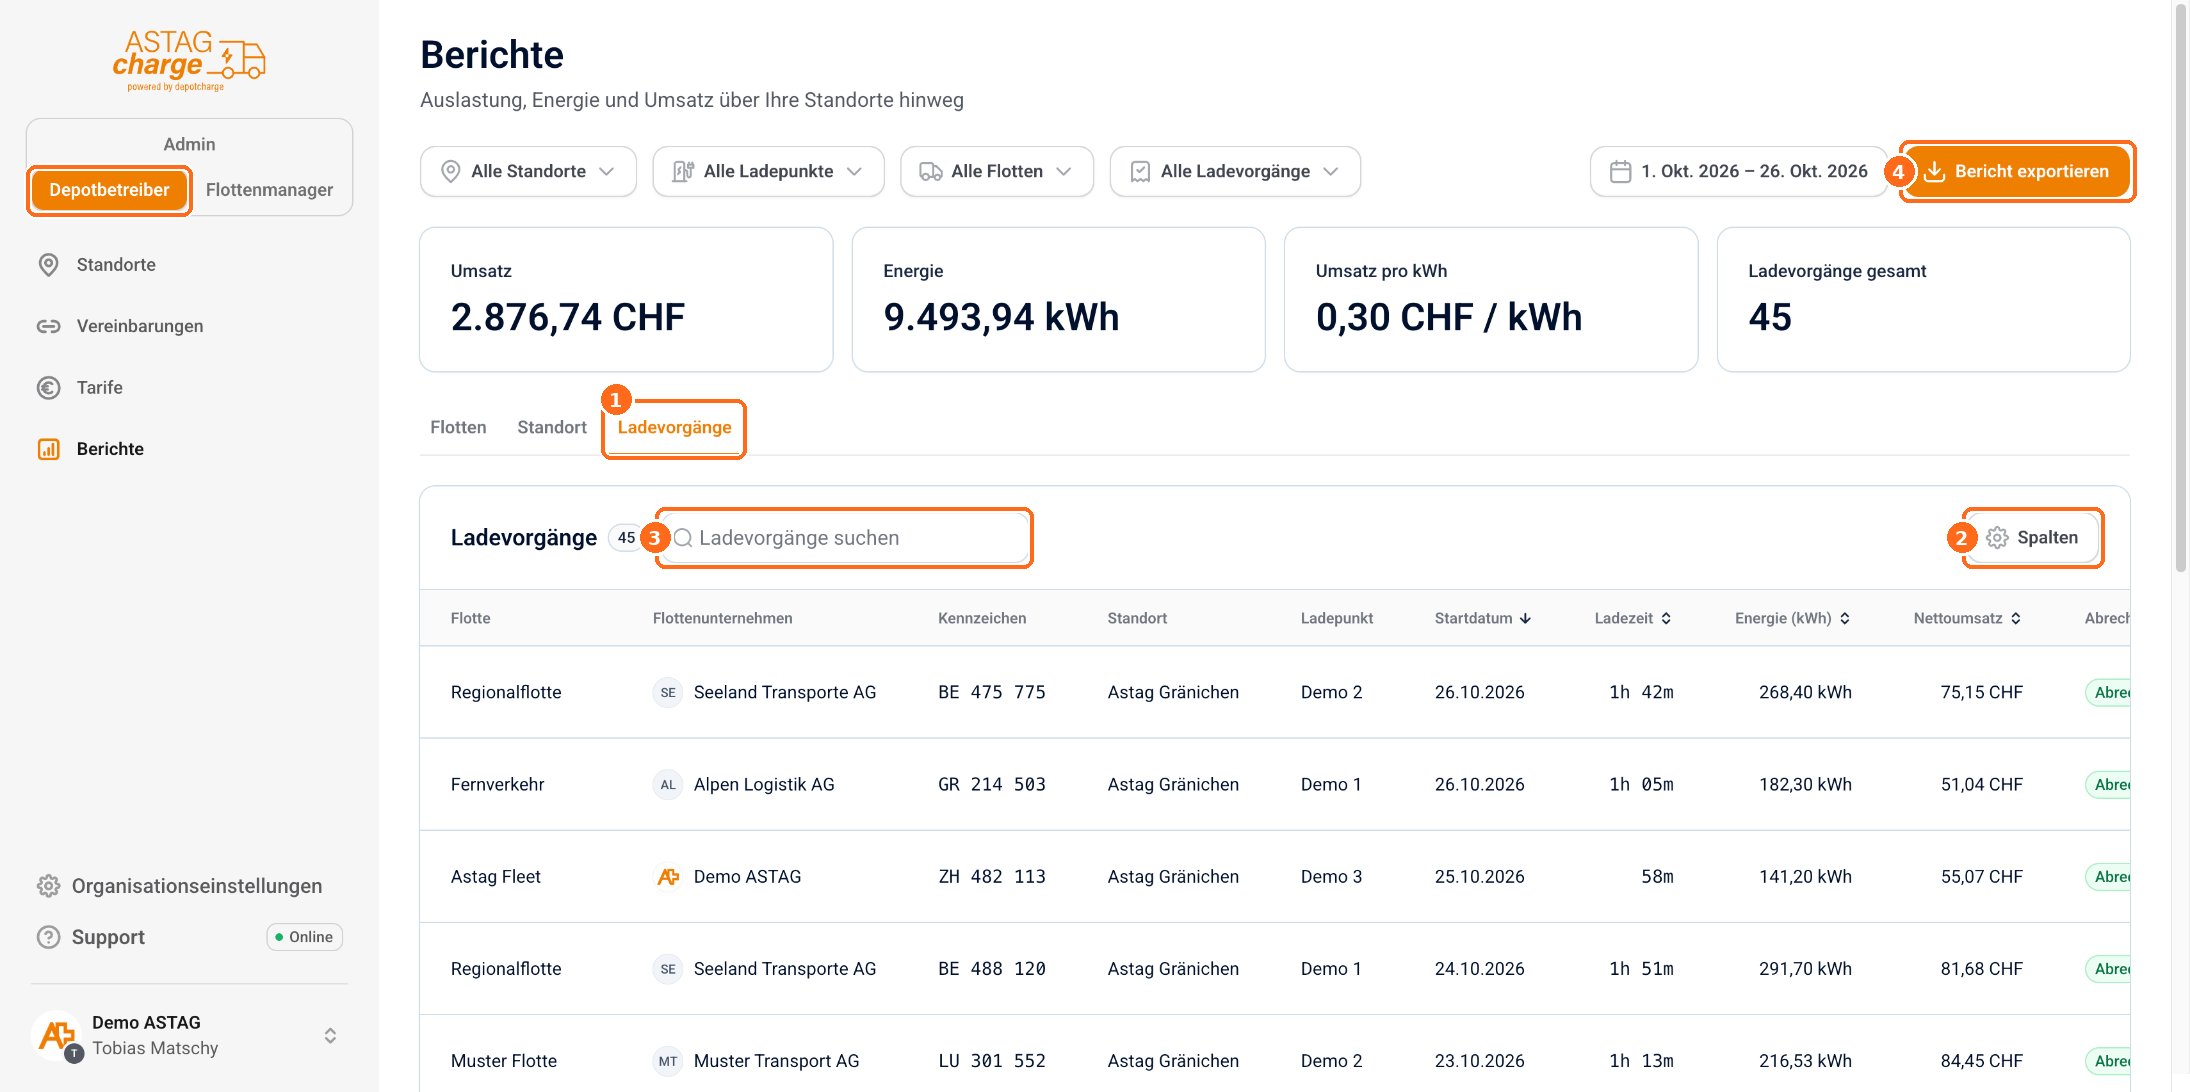This screenshot has width=2190, height=1092.
Task: Click the MT avatar for Muster Transport AG
Action: [668, 1061]
